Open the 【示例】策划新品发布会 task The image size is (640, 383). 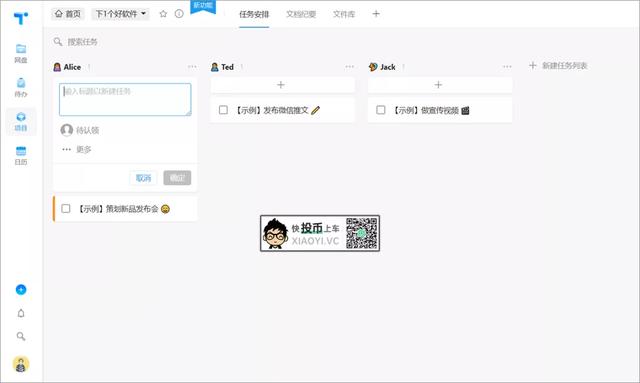click(x=124, y=209)
